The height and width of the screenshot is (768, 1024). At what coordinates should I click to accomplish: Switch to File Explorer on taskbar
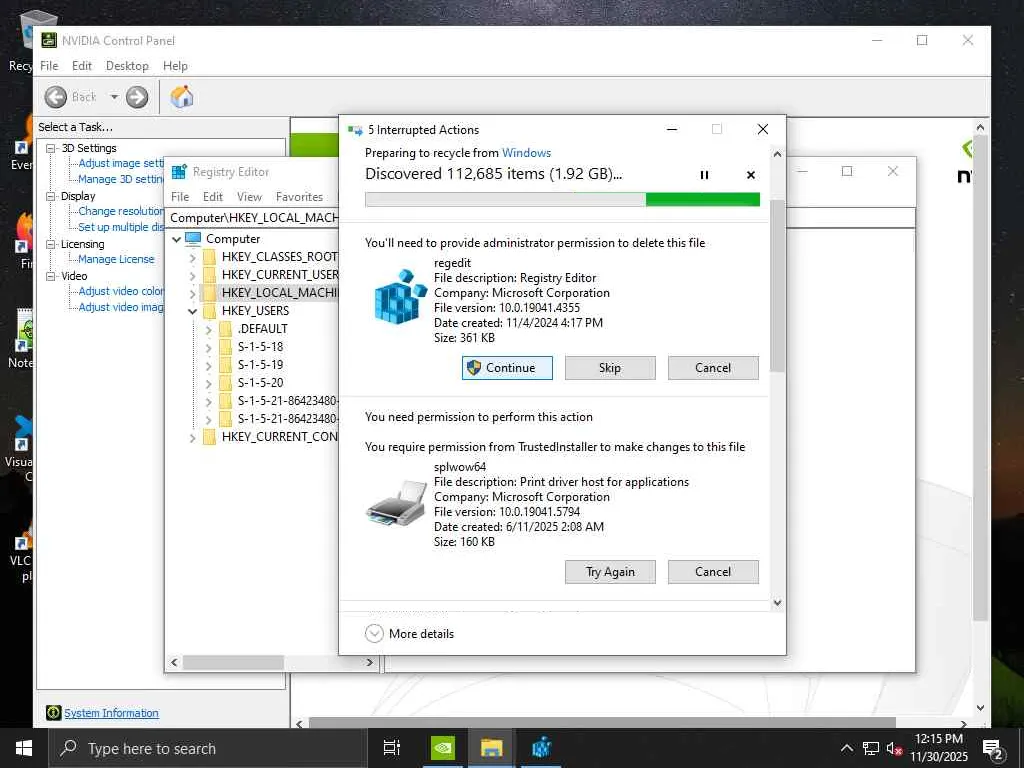coord(492,748)
